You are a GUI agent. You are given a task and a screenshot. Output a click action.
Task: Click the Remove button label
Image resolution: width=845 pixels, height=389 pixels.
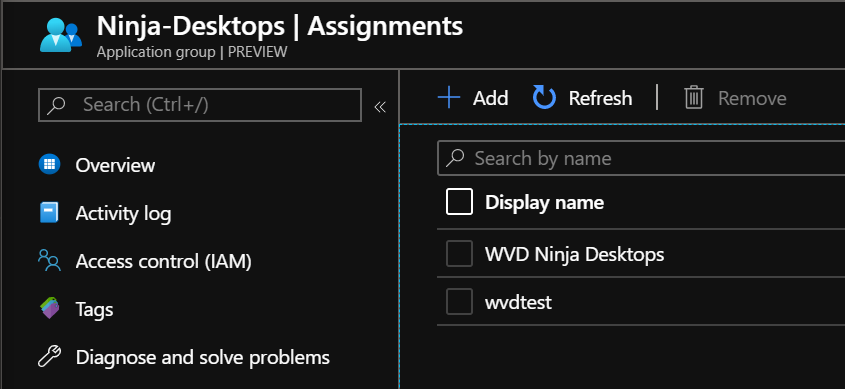(x=752, y=98)
